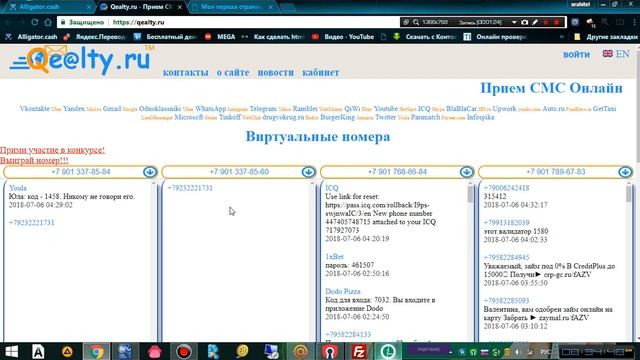640x360 pixels.
Task: Filter by Twitter service link
Action: tap(385, 117)
